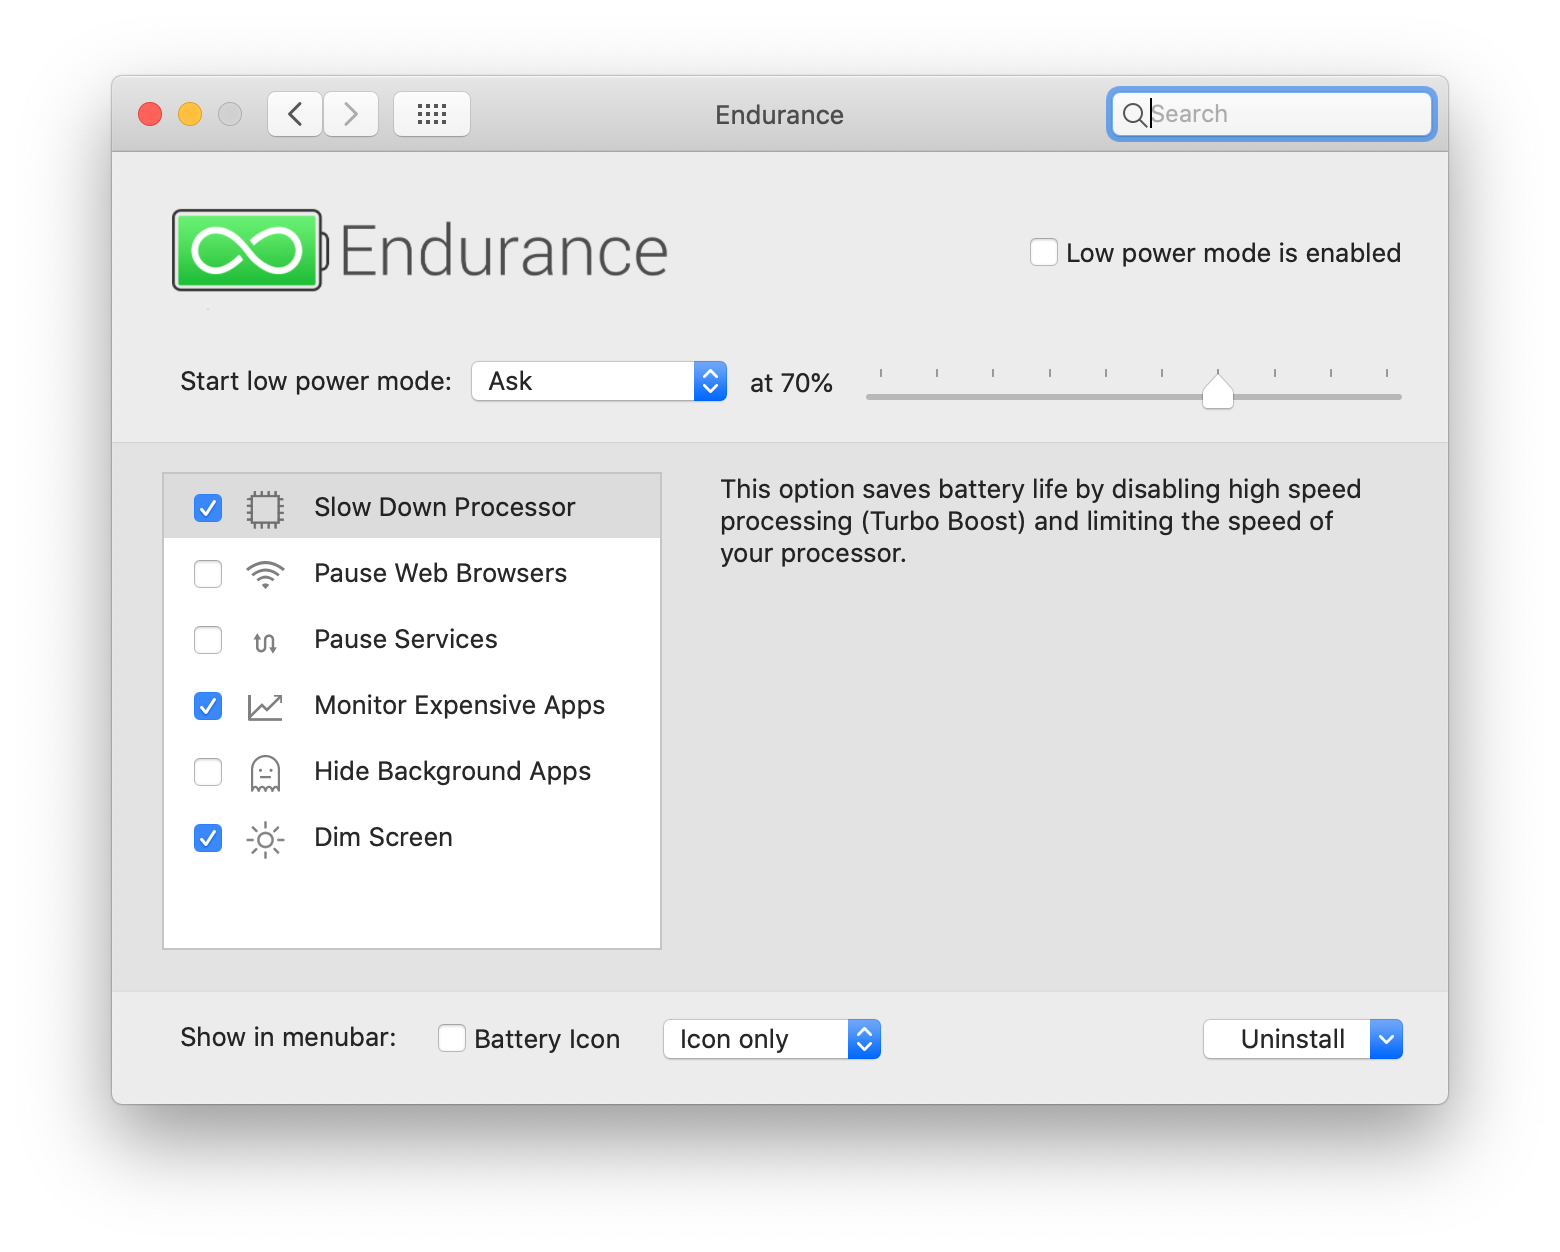The height and width of the screenshot is (1252, 1560).
Task: Open the Icon only dropdown
Action: pos(772,1039)
